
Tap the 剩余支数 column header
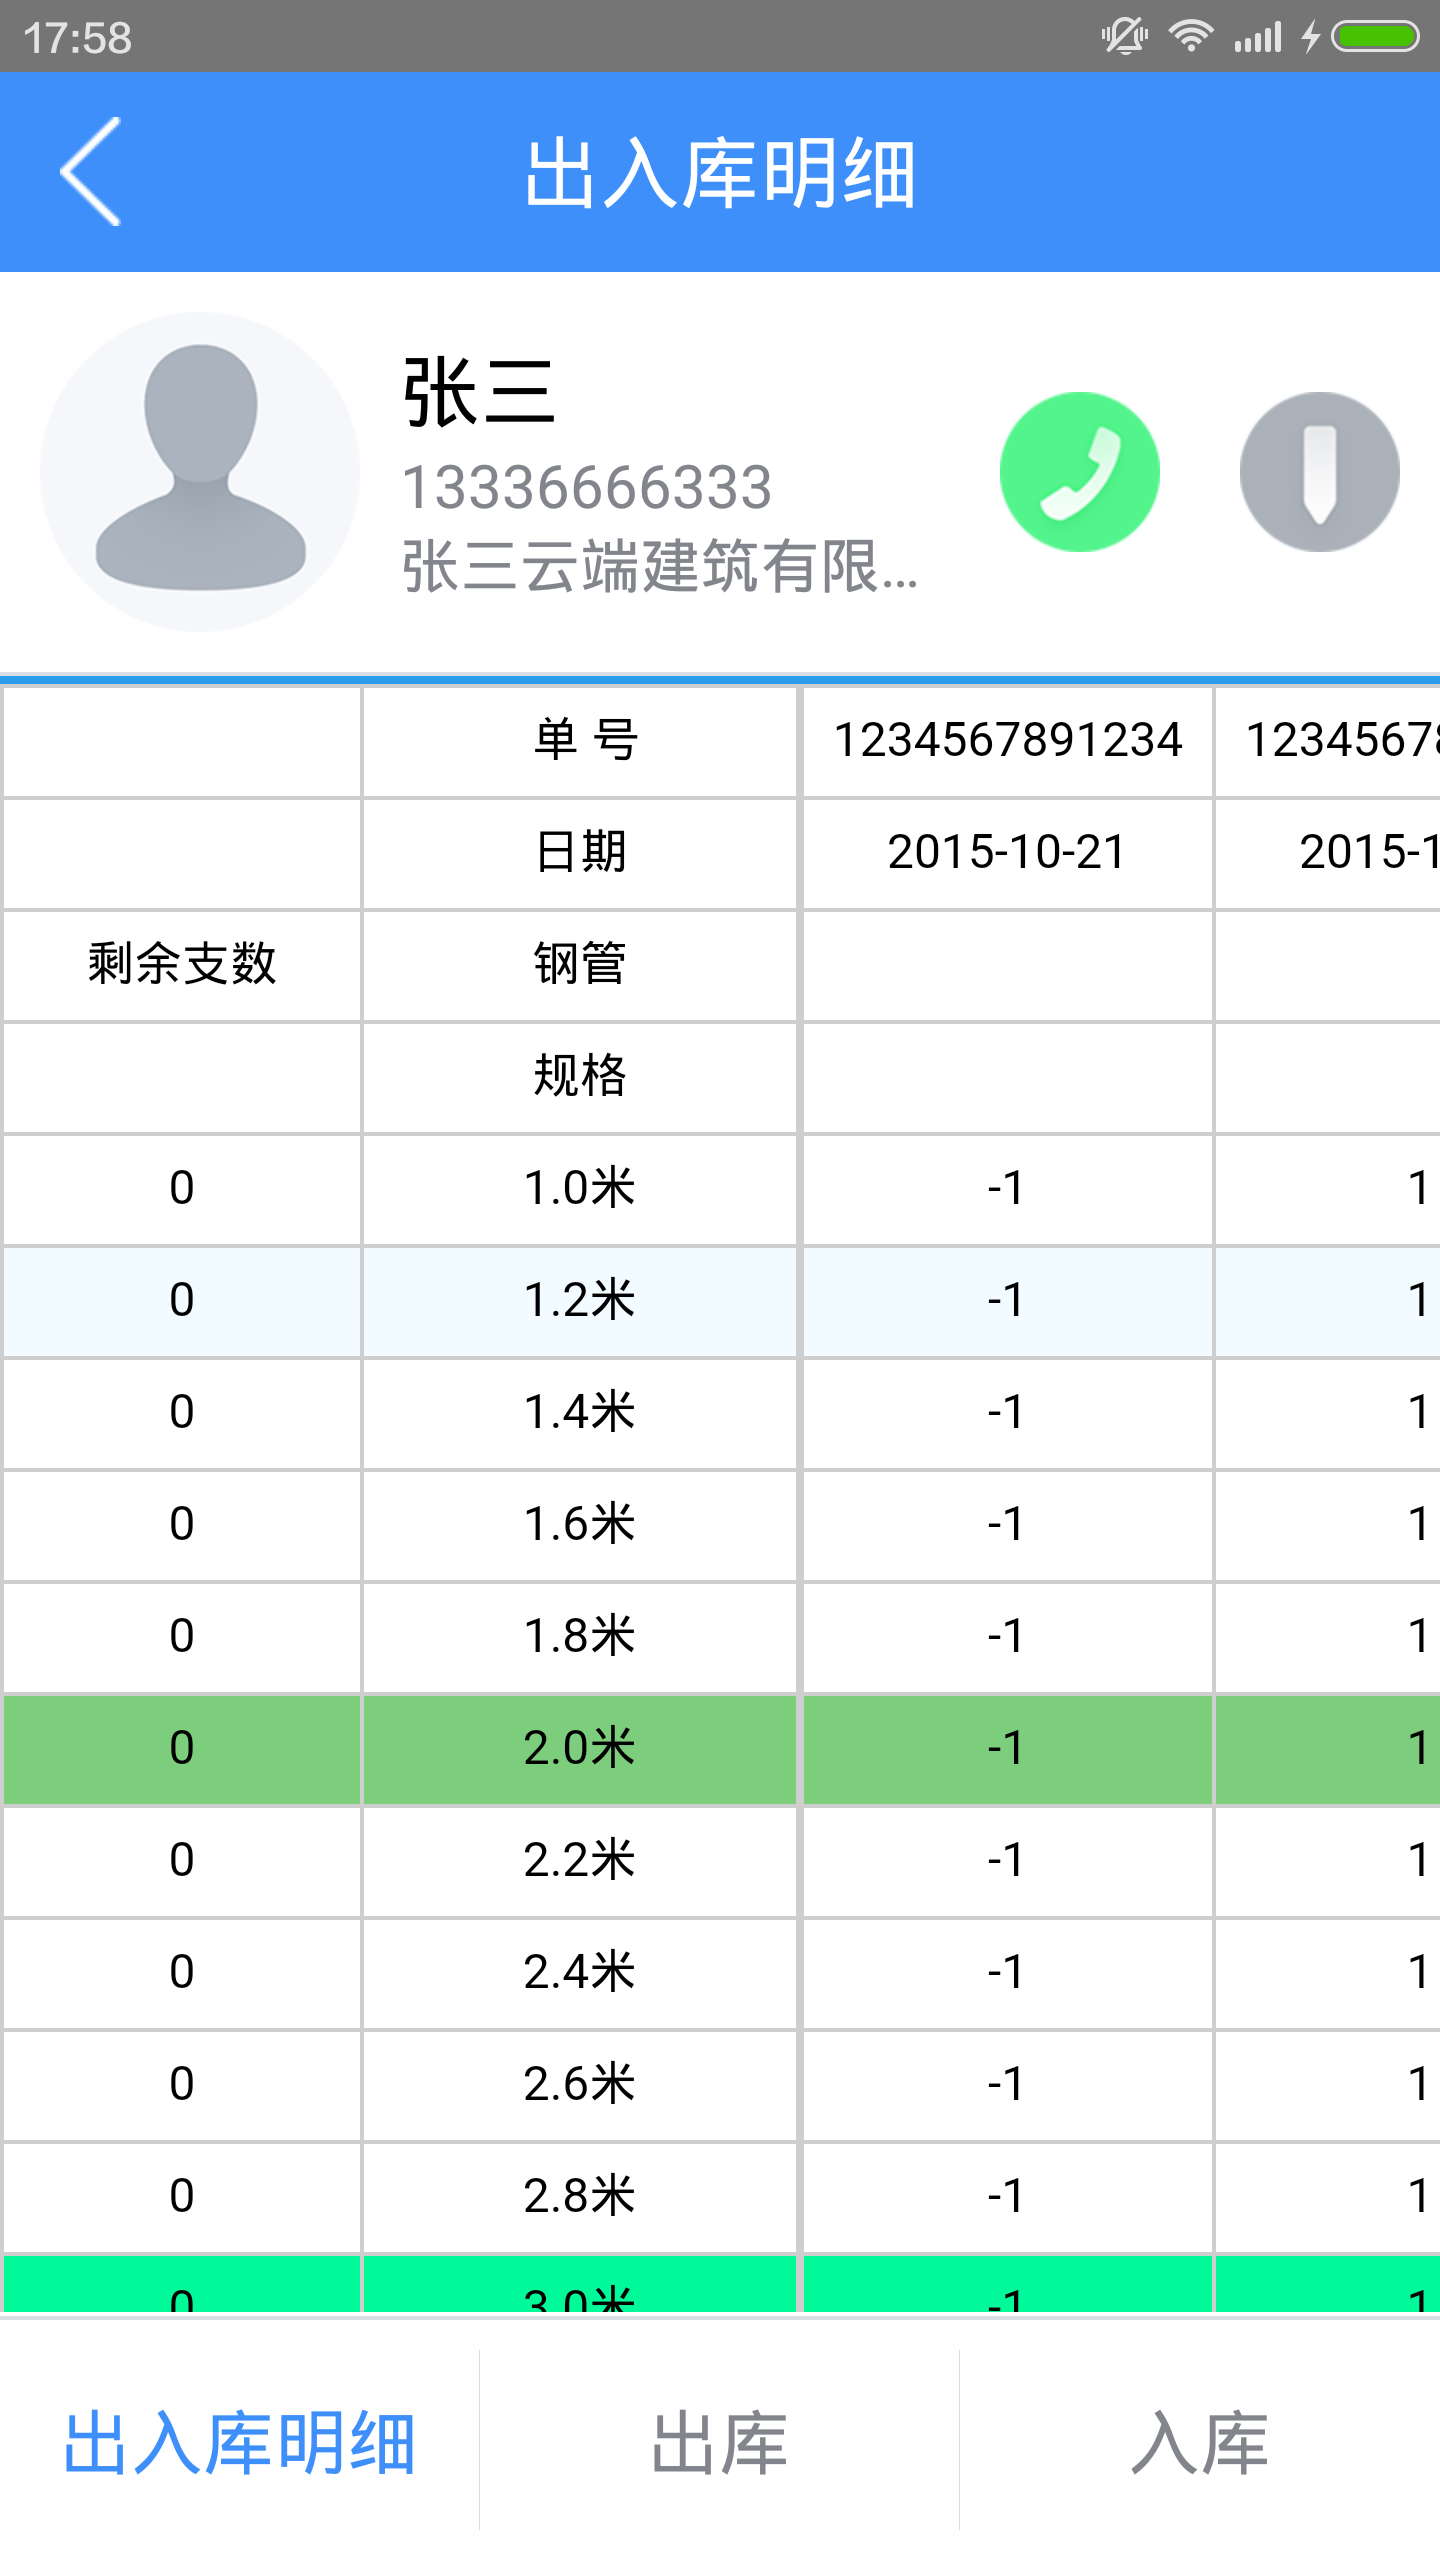(x=182, y=965)
